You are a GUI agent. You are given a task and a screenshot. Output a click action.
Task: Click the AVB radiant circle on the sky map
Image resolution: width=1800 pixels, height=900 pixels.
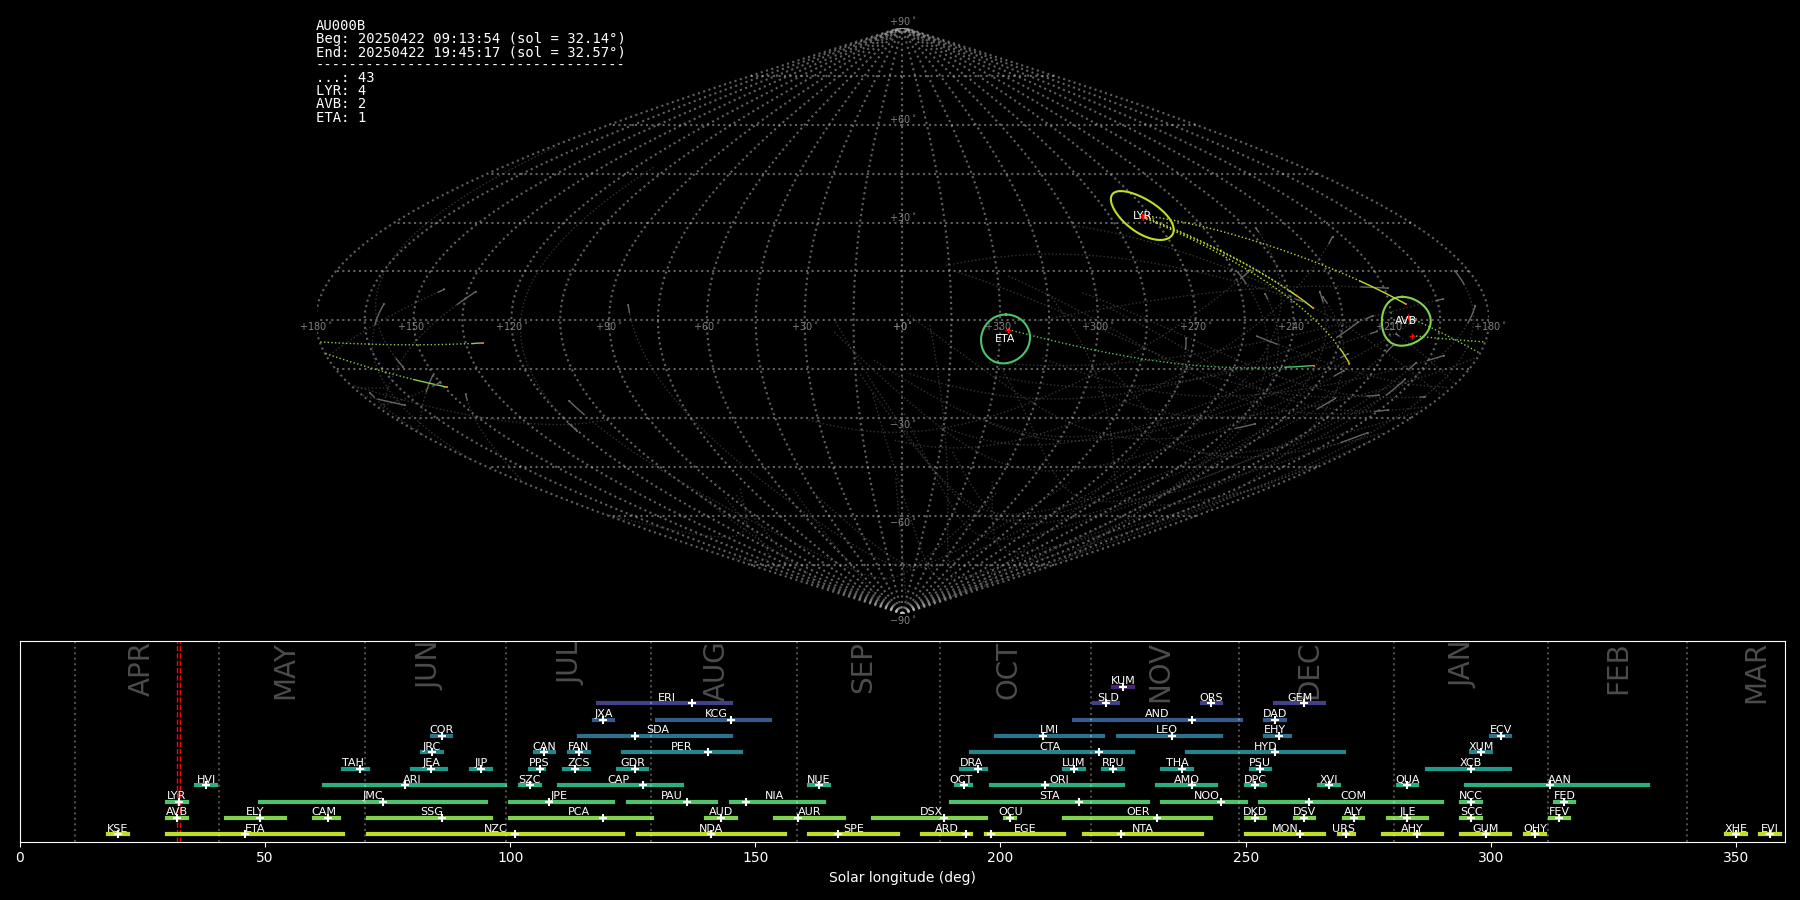tap(1406, 321)
